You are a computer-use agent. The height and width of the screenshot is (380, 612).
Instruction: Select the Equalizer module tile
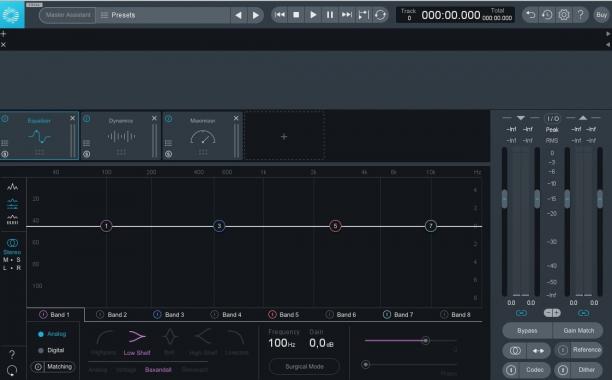[39, 136]
